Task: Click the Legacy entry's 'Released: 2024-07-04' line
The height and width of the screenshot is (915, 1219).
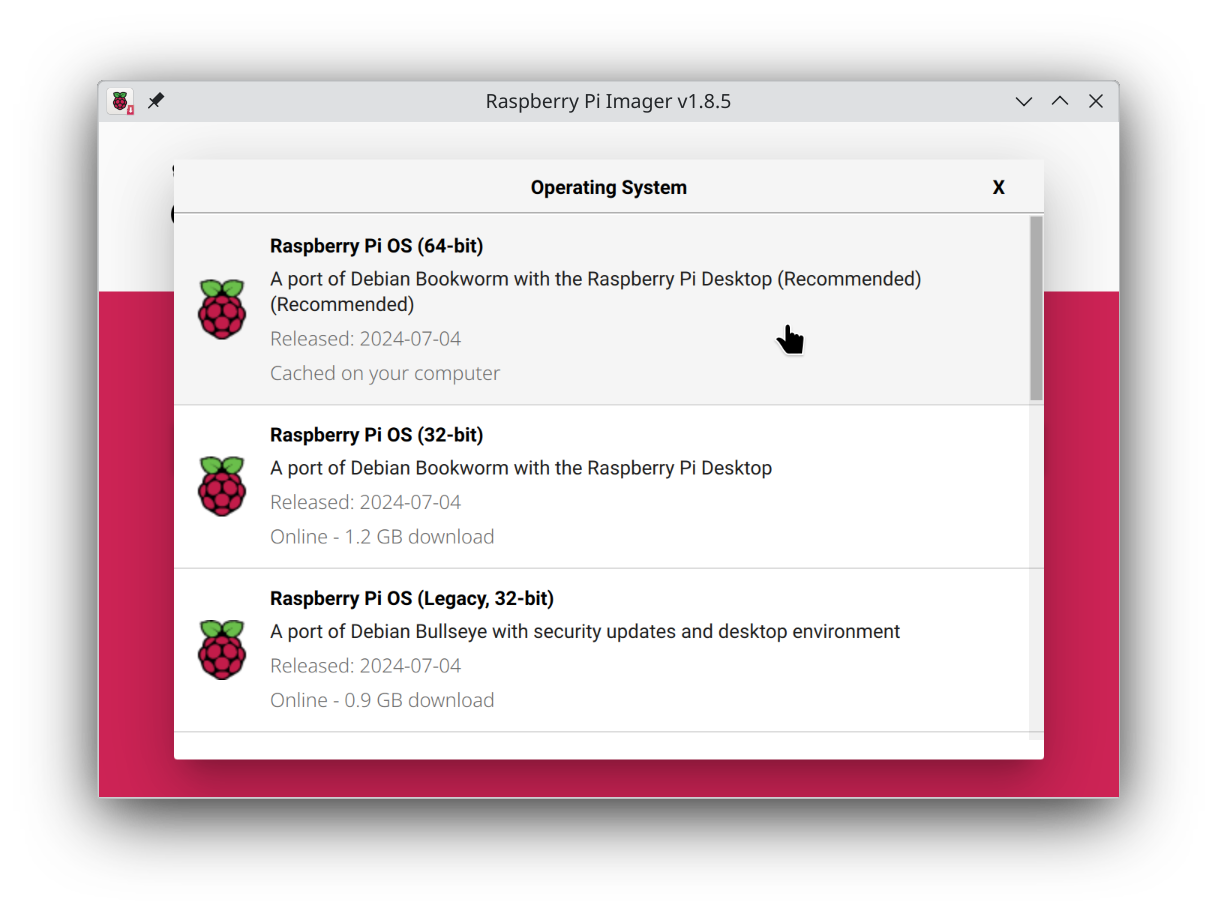Action: [365, 666]
